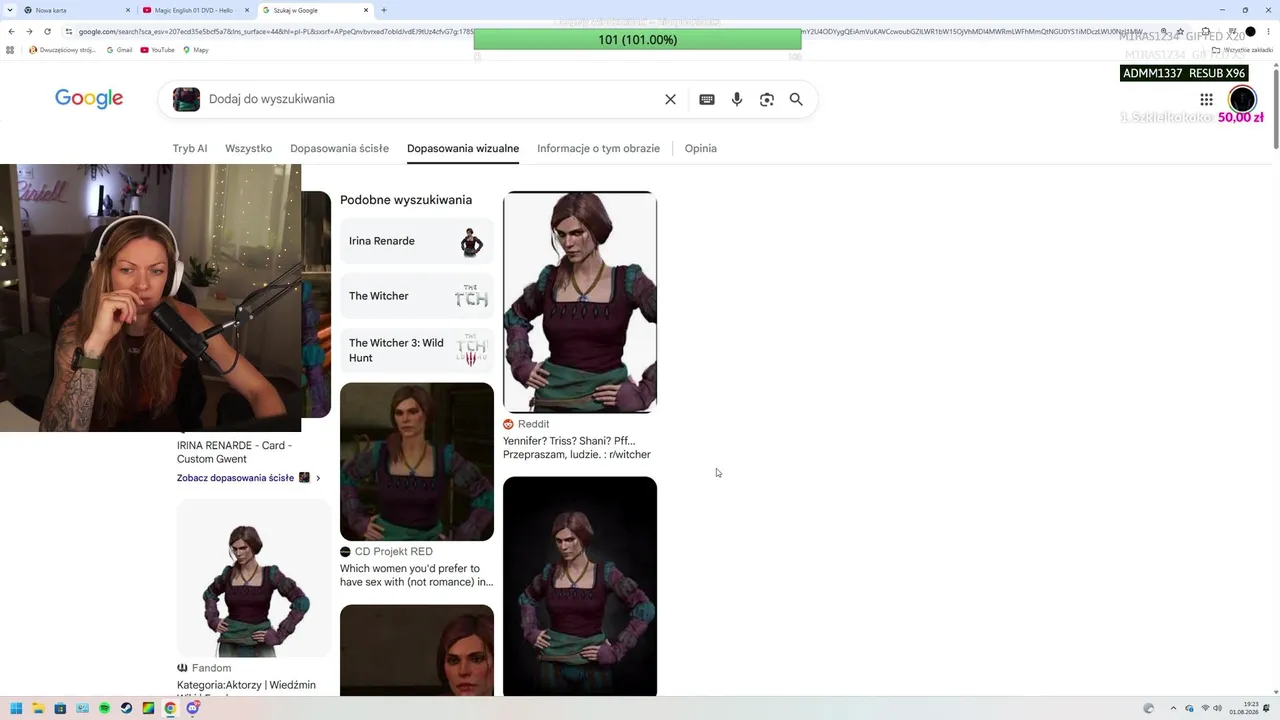Open Steam from the taskbar
Image resolution: width=1280 pixels, height=720 pixels.
126,709
